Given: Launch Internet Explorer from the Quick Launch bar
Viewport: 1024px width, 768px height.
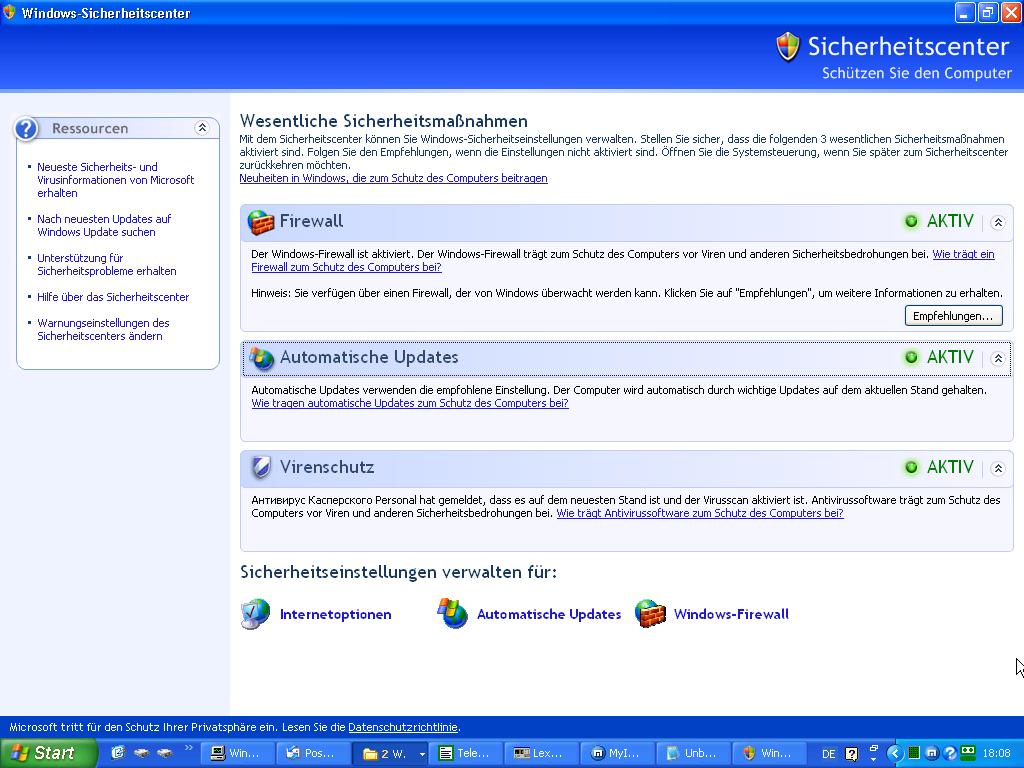Looking at the screenshot, I should coord(118,752).
